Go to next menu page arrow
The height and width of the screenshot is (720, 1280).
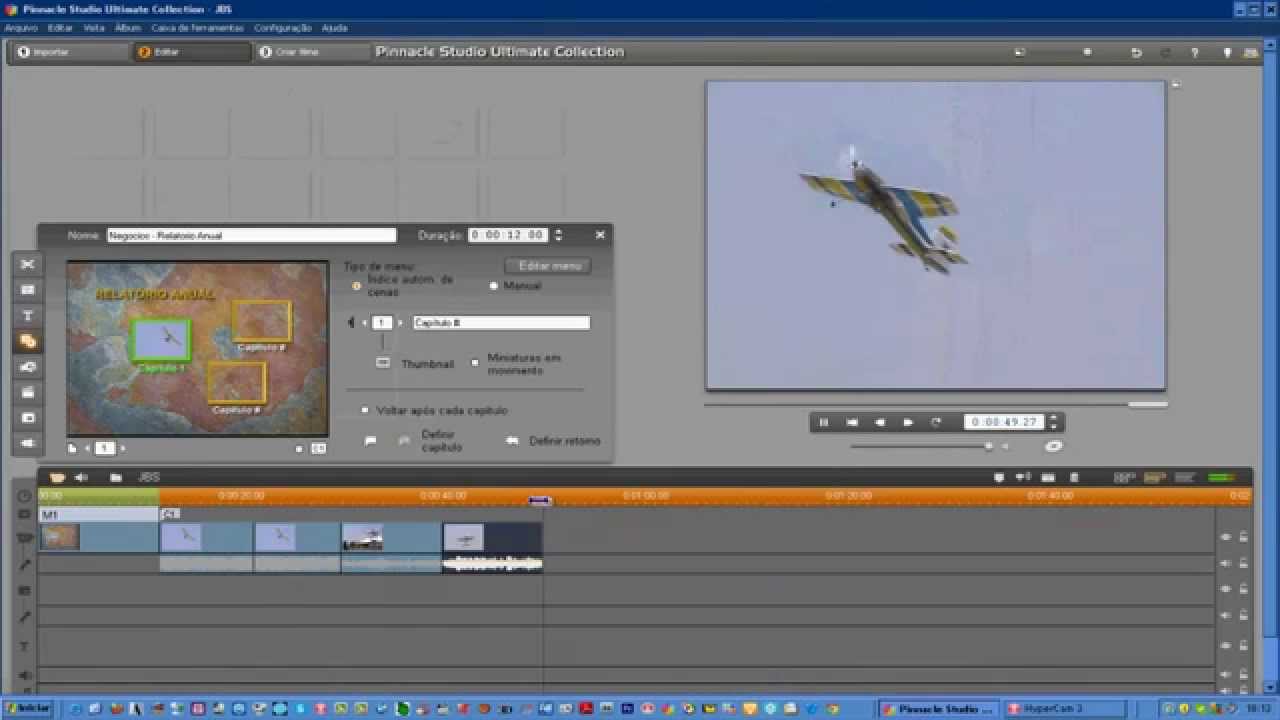point(122,449)
